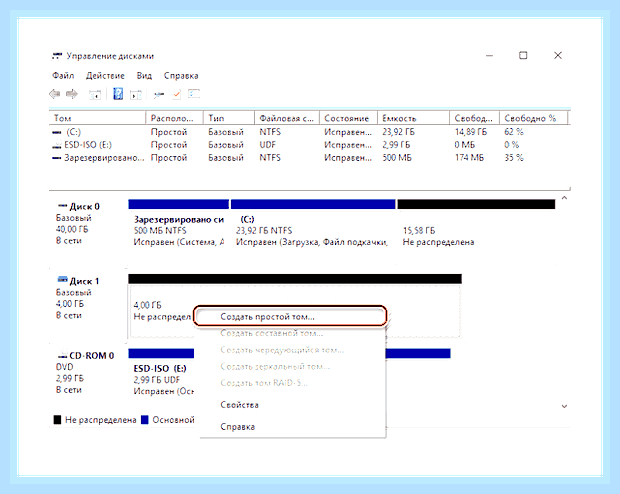Screen dimensions: 620x494
Task: Sort by the Емкость column header
Action: [x=413, y=118]
